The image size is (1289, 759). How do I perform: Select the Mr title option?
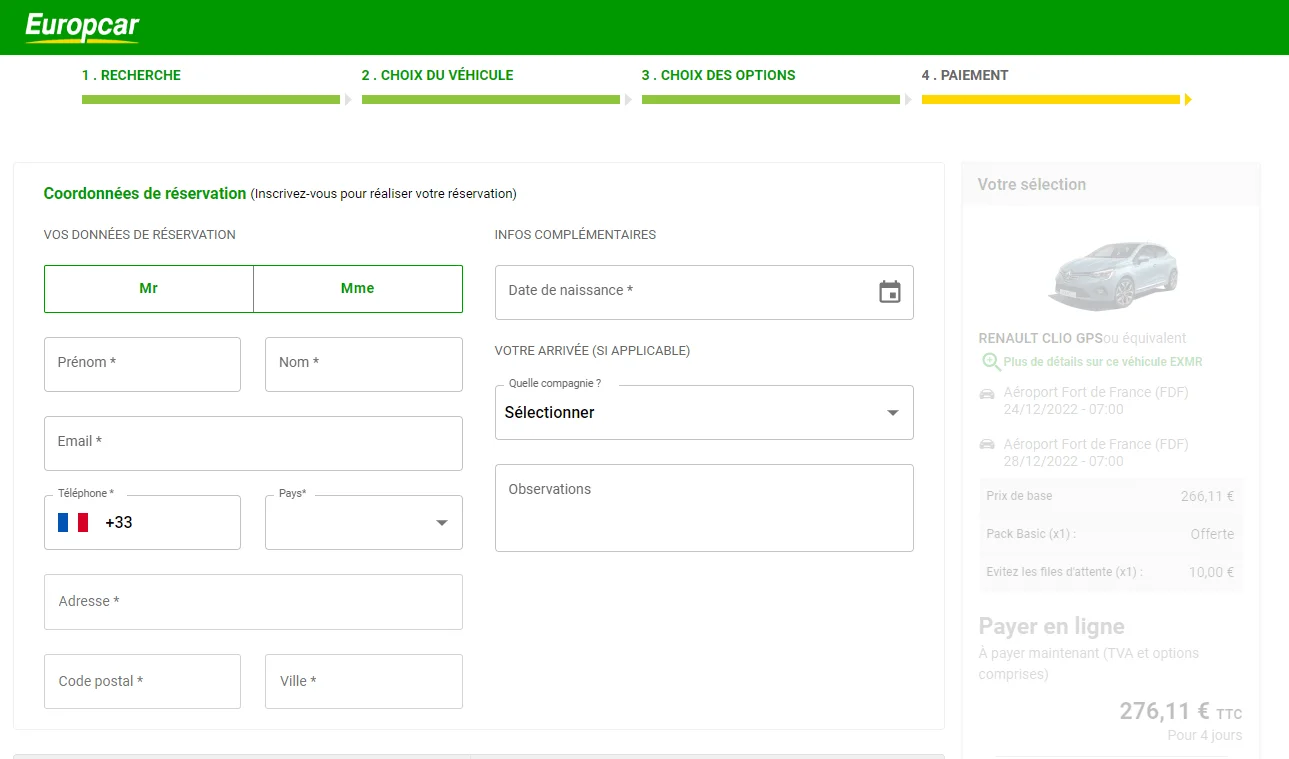(x=149, y=288)
